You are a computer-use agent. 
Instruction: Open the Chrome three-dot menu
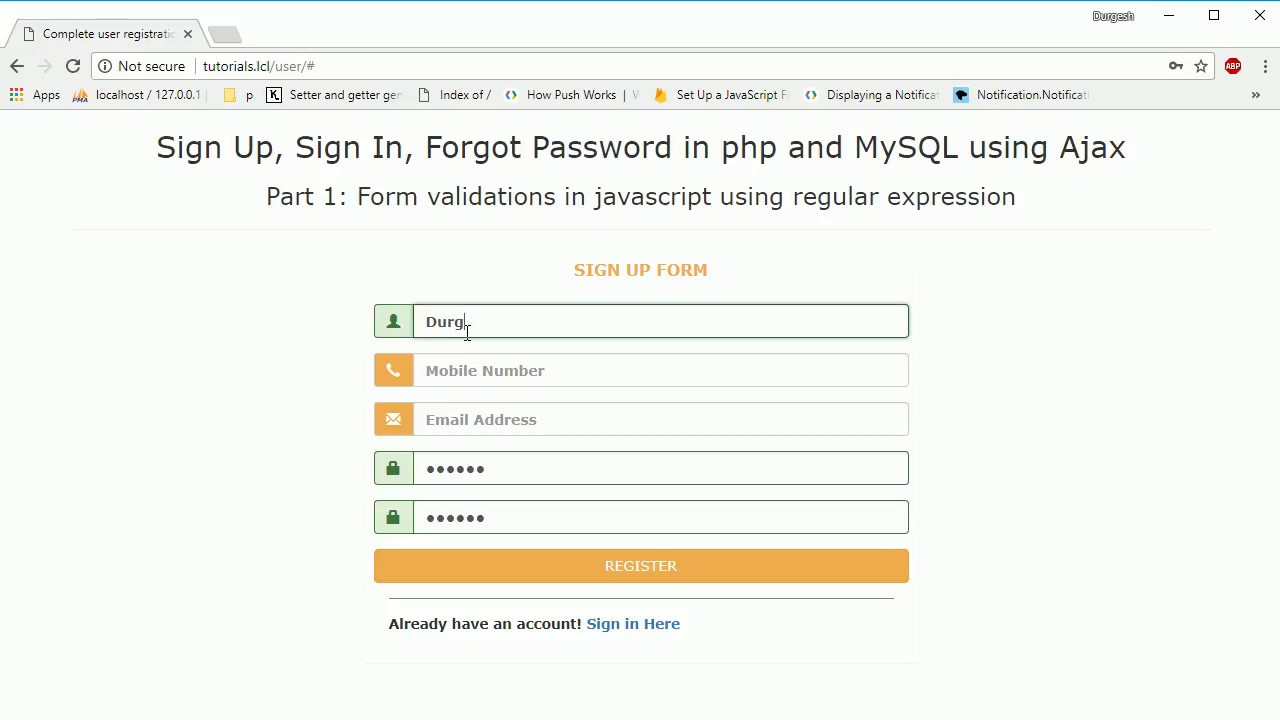(1265, 66)
